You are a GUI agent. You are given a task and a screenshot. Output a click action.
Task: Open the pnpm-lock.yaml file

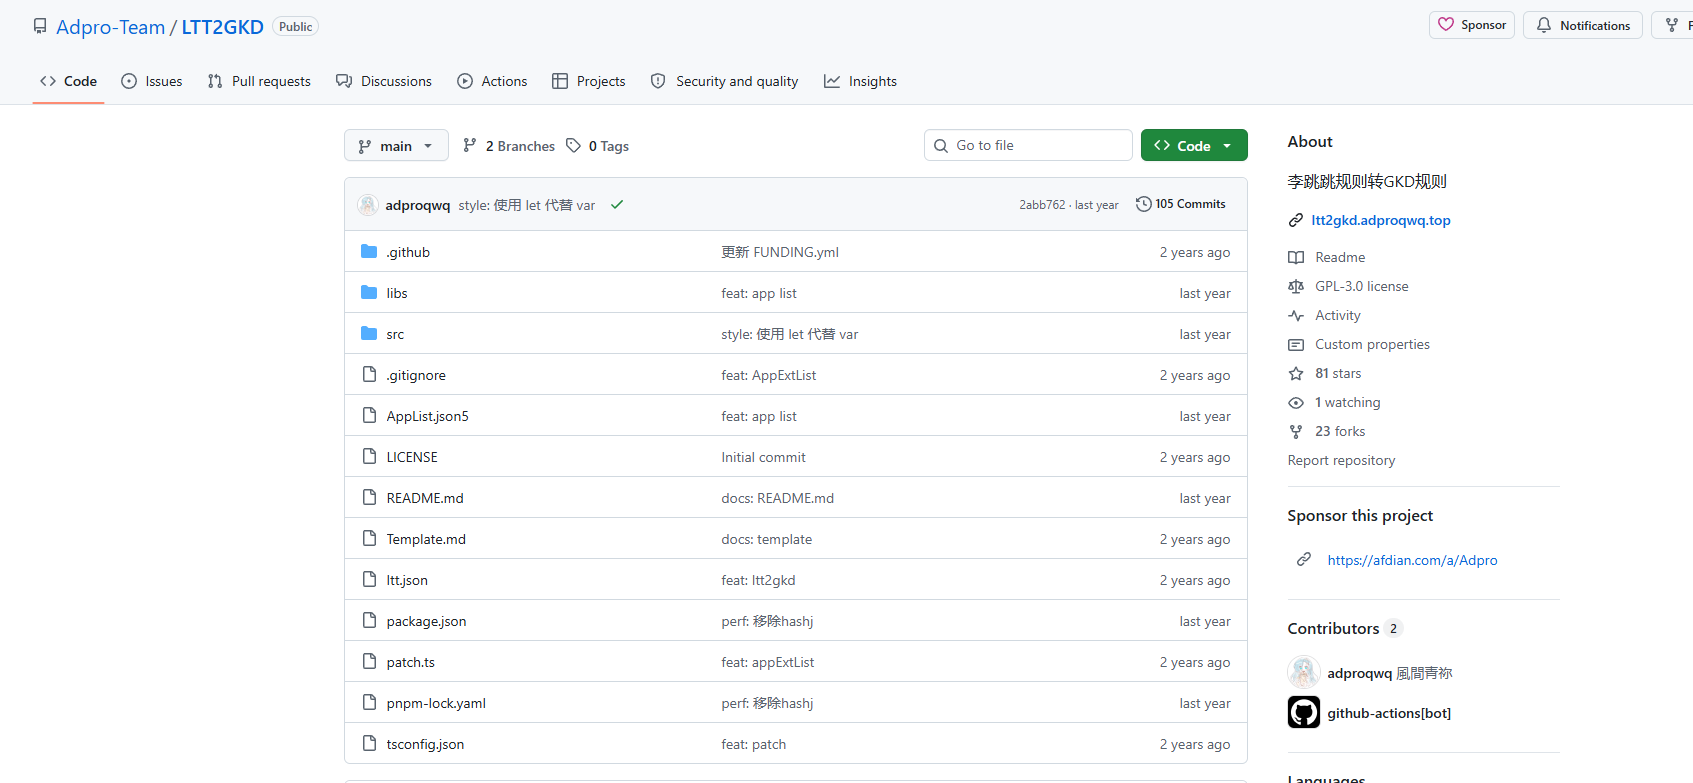pos(436,703)
